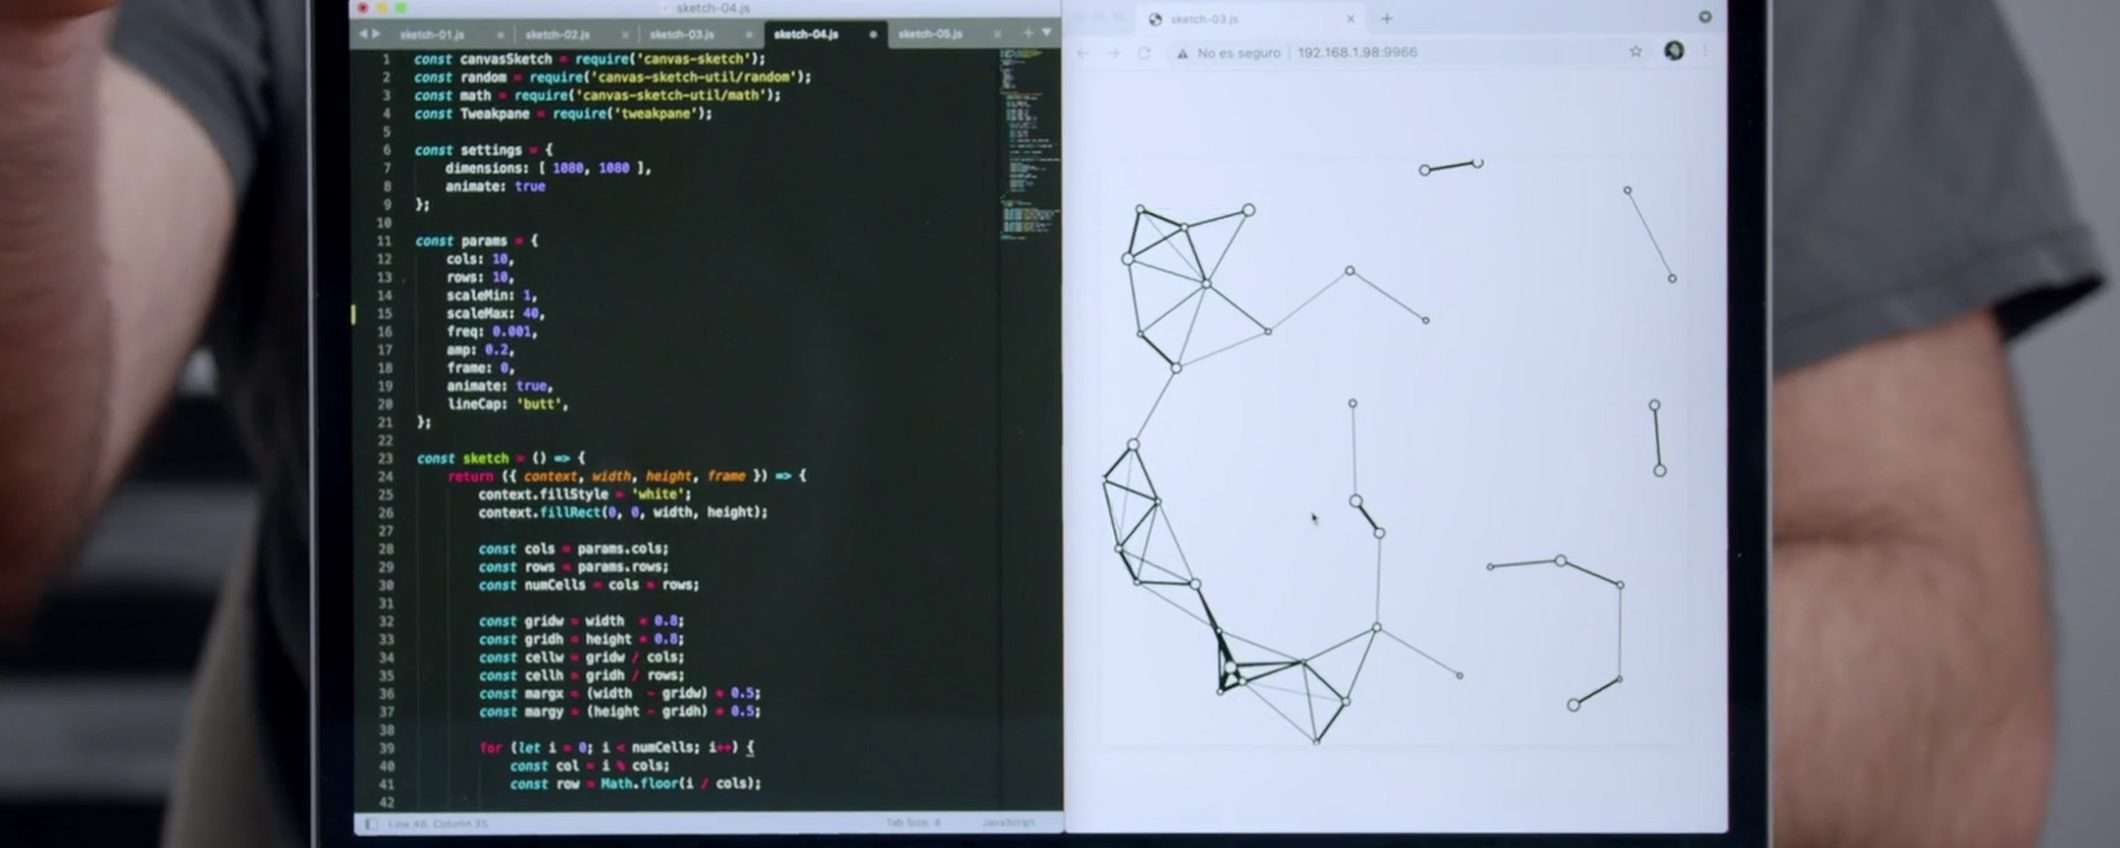
Task: Open a new Chrome tab
Action: [1387, 19]
